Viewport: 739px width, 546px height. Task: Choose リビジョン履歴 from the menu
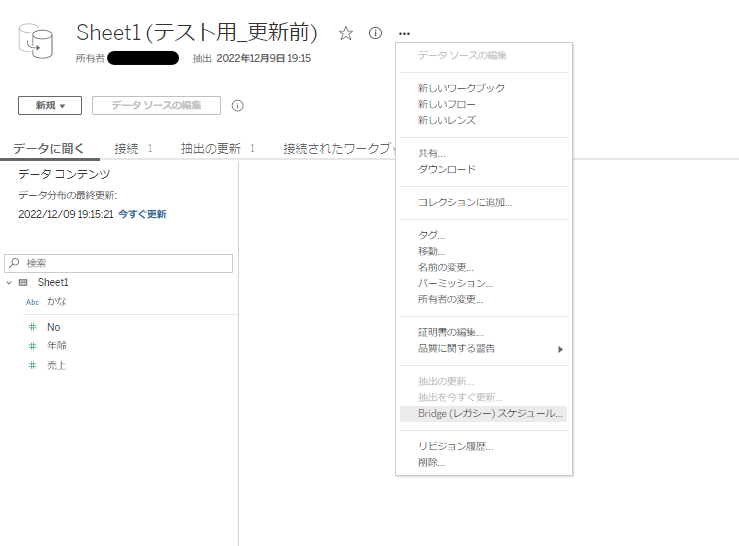pyautogui.click(x=455, y=446)
